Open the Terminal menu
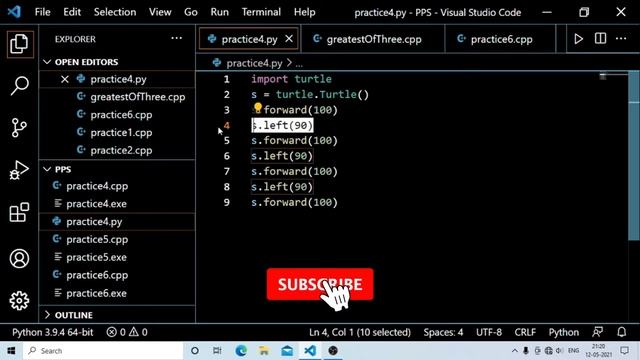This screenshot has width=640, height=360. 261,12
